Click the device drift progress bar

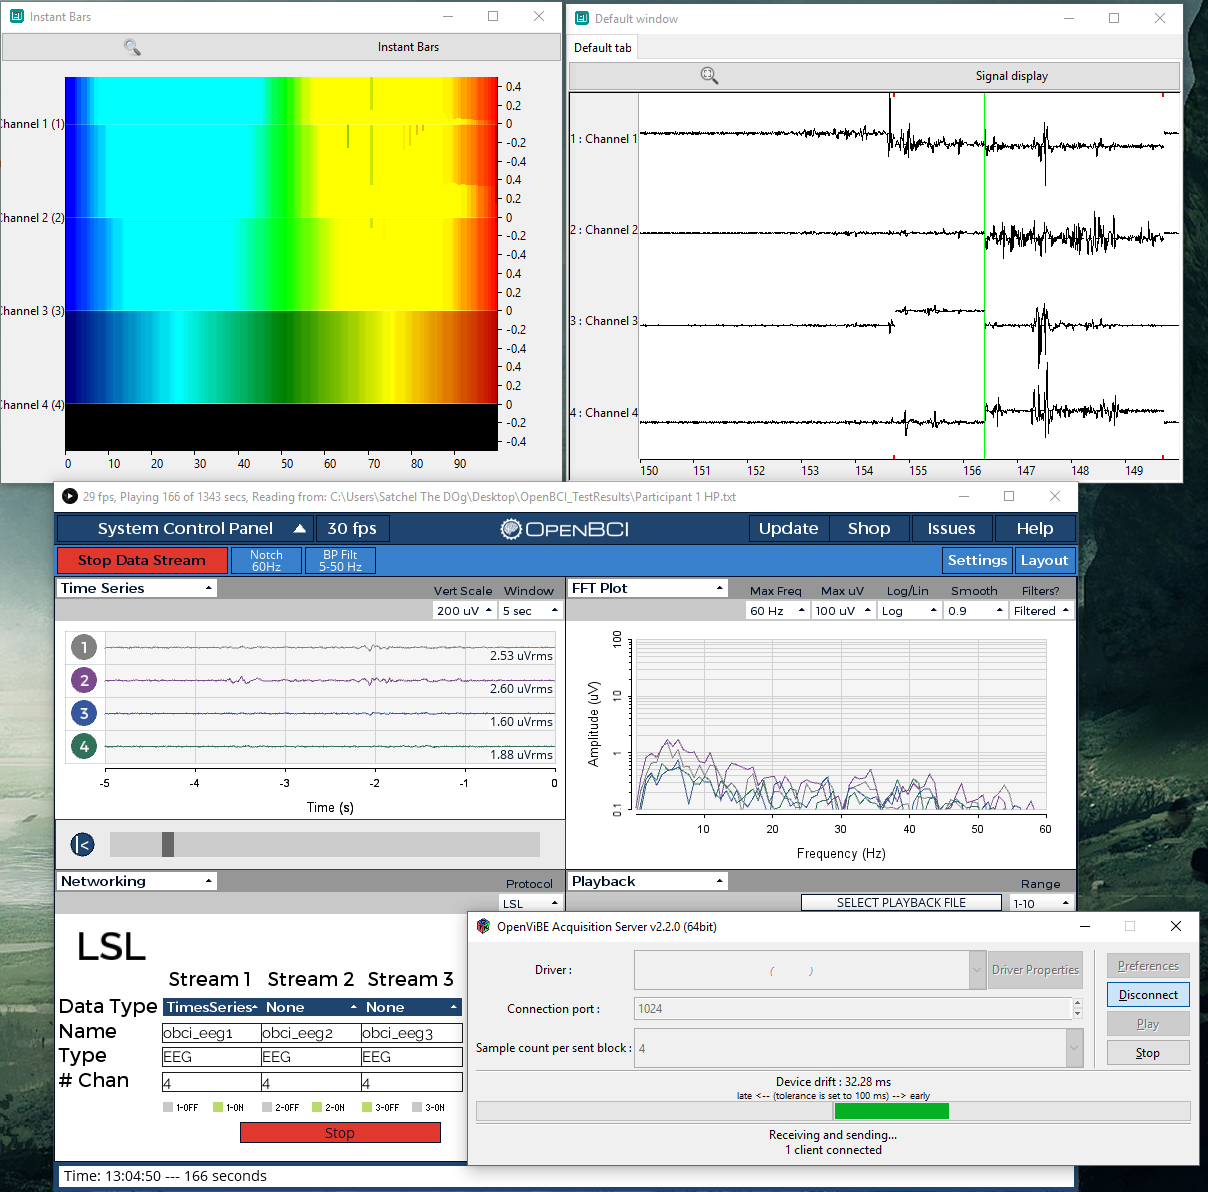(833, 1111)
